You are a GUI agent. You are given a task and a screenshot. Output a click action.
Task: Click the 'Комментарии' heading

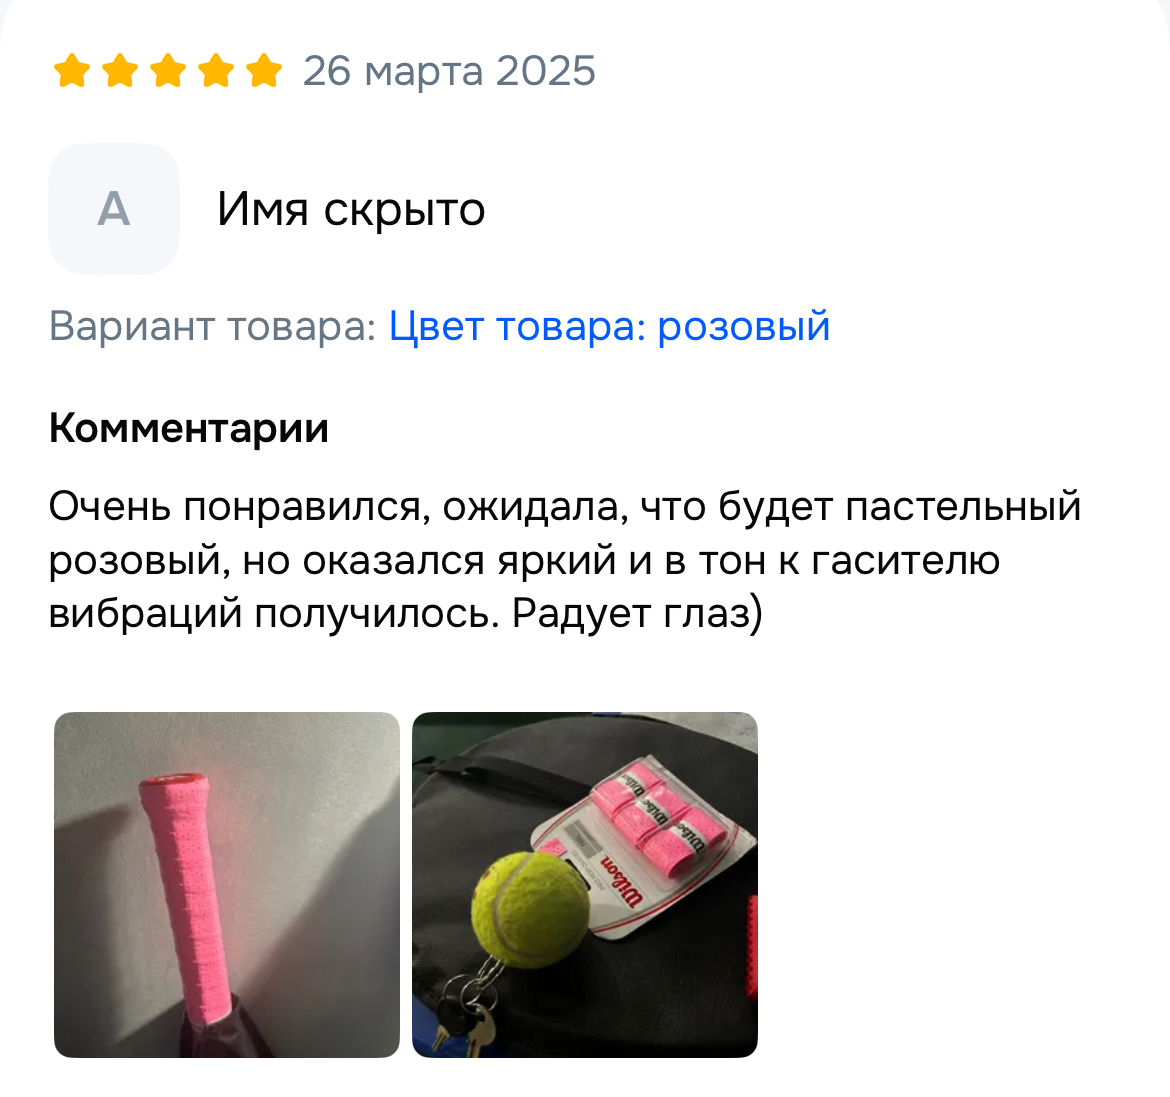[x=189, y=428]
